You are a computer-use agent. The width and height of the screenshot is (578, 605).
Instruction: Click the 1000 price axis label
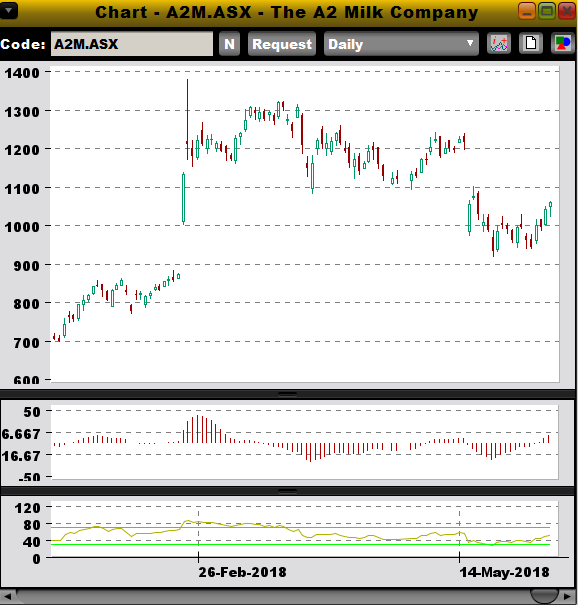pos(22,227)
